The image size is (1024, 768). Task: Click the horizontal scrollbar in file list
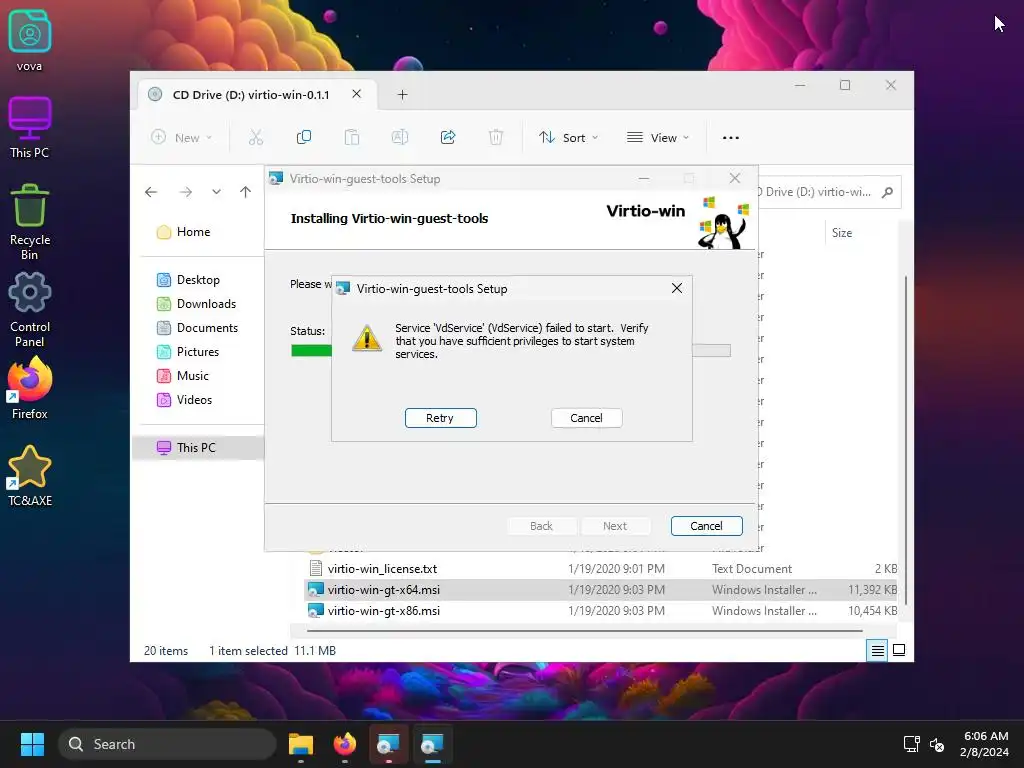click(x=584, y=631)
